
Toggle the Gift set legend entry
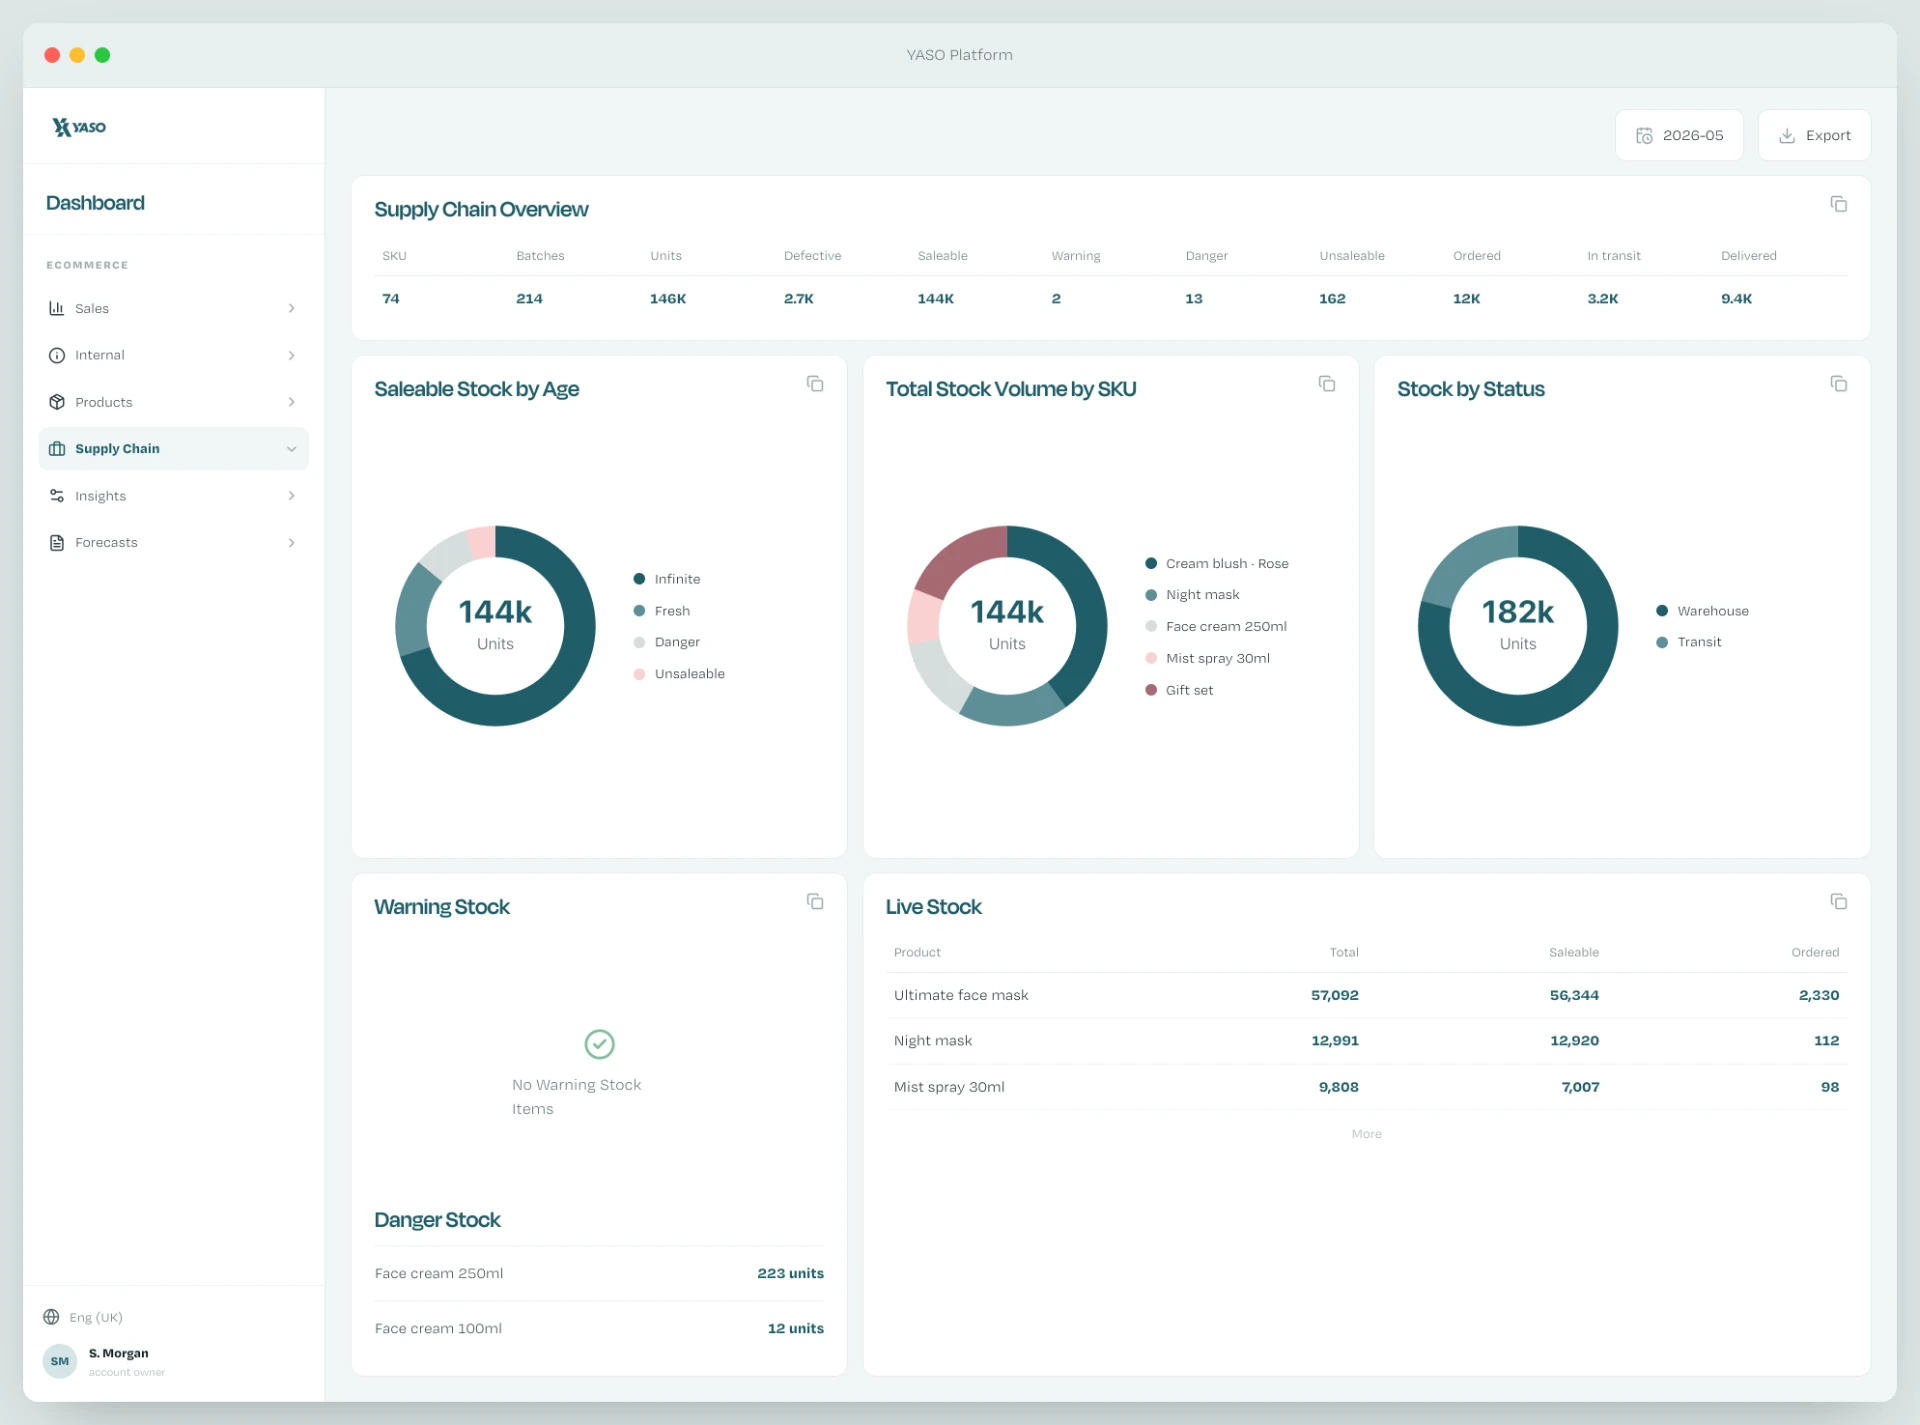point(1179,690)
